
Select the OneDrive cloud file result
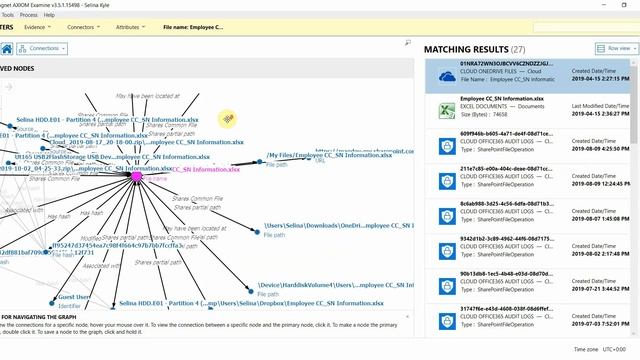point(527,76)
